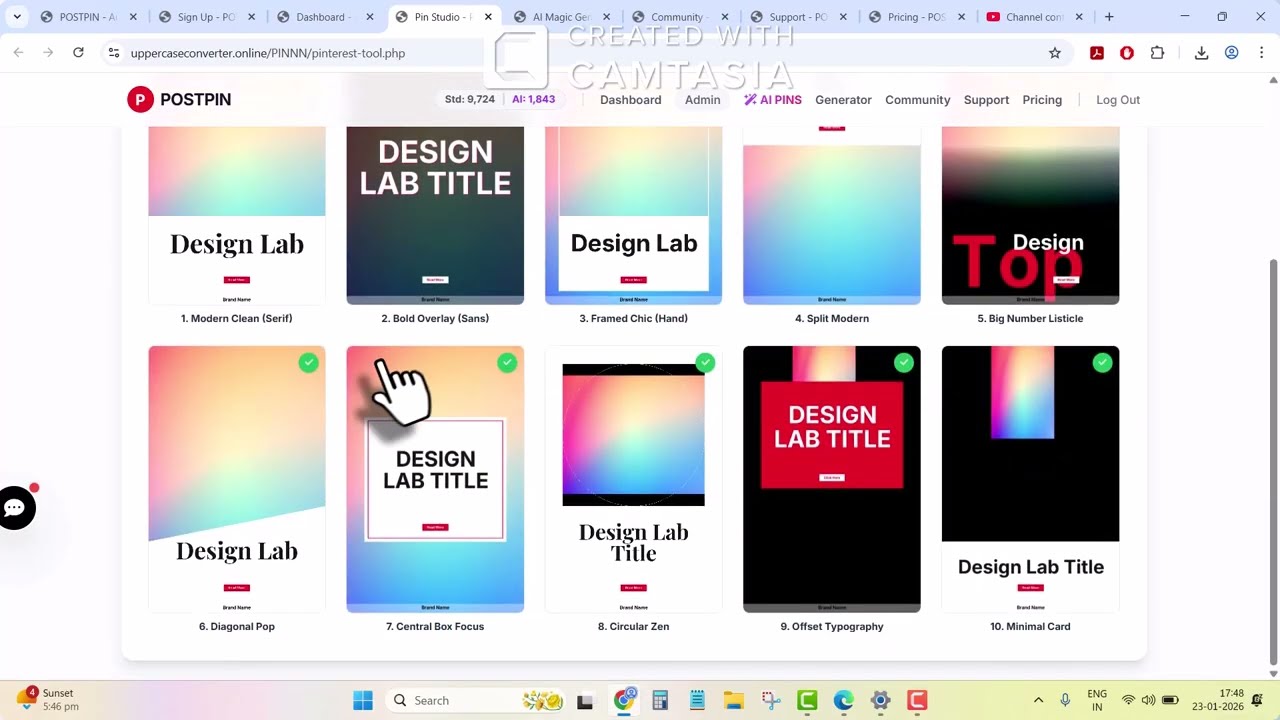Open the Generator nav link

click(x=843, y=100)
